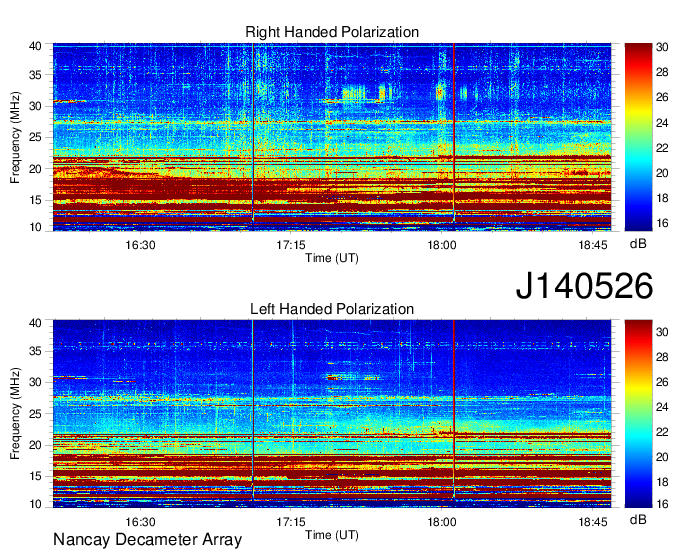The image size is (680, 552).
Task: Click the 'dB' unit label beside Left Handed colorbar
Action: point(638,520)
